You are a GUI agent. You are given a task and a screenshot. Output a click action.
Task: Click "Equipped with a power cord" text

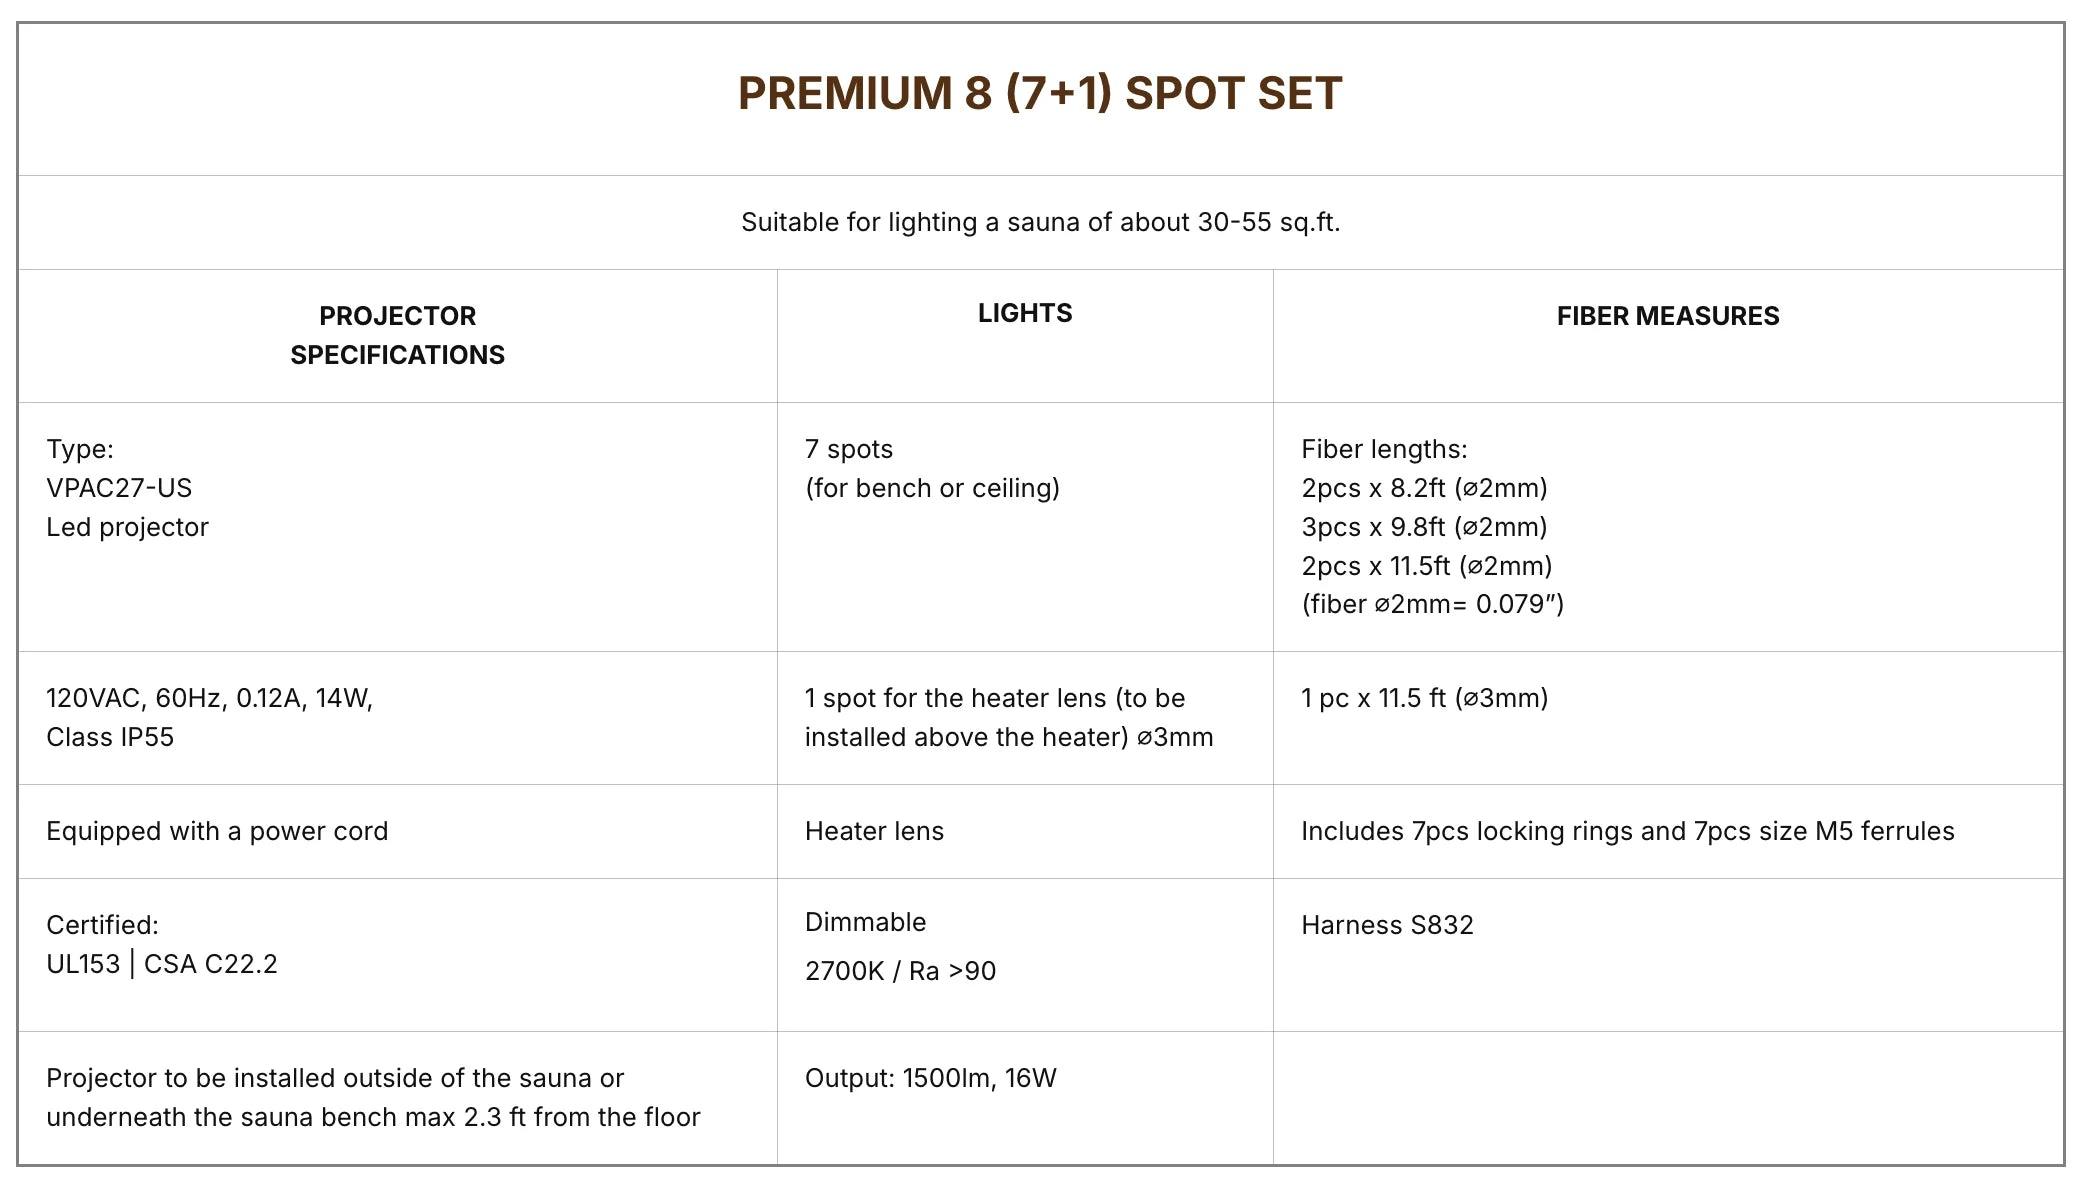217,831
